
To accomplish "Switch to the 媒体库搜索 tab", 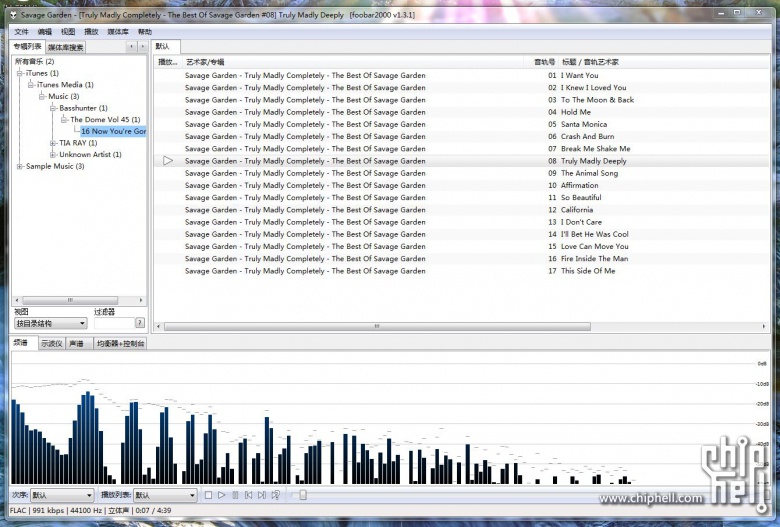I will point(66,48).
